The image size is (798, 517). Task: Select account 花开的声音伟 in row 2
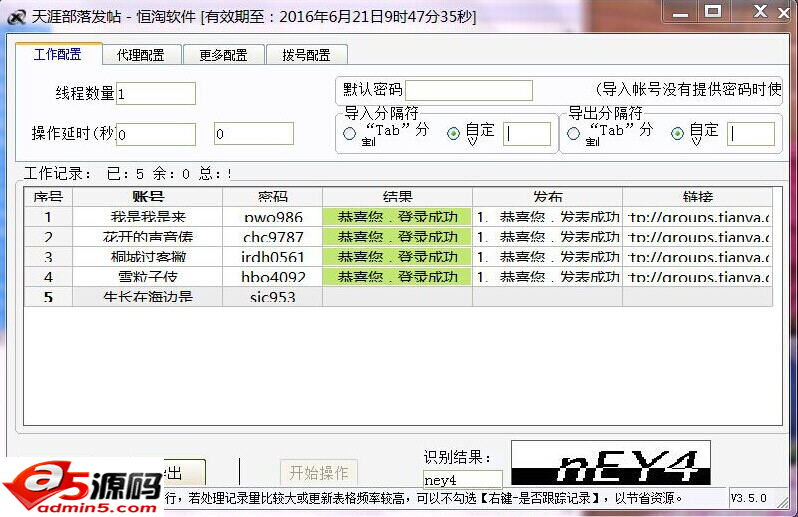[148, 237]
